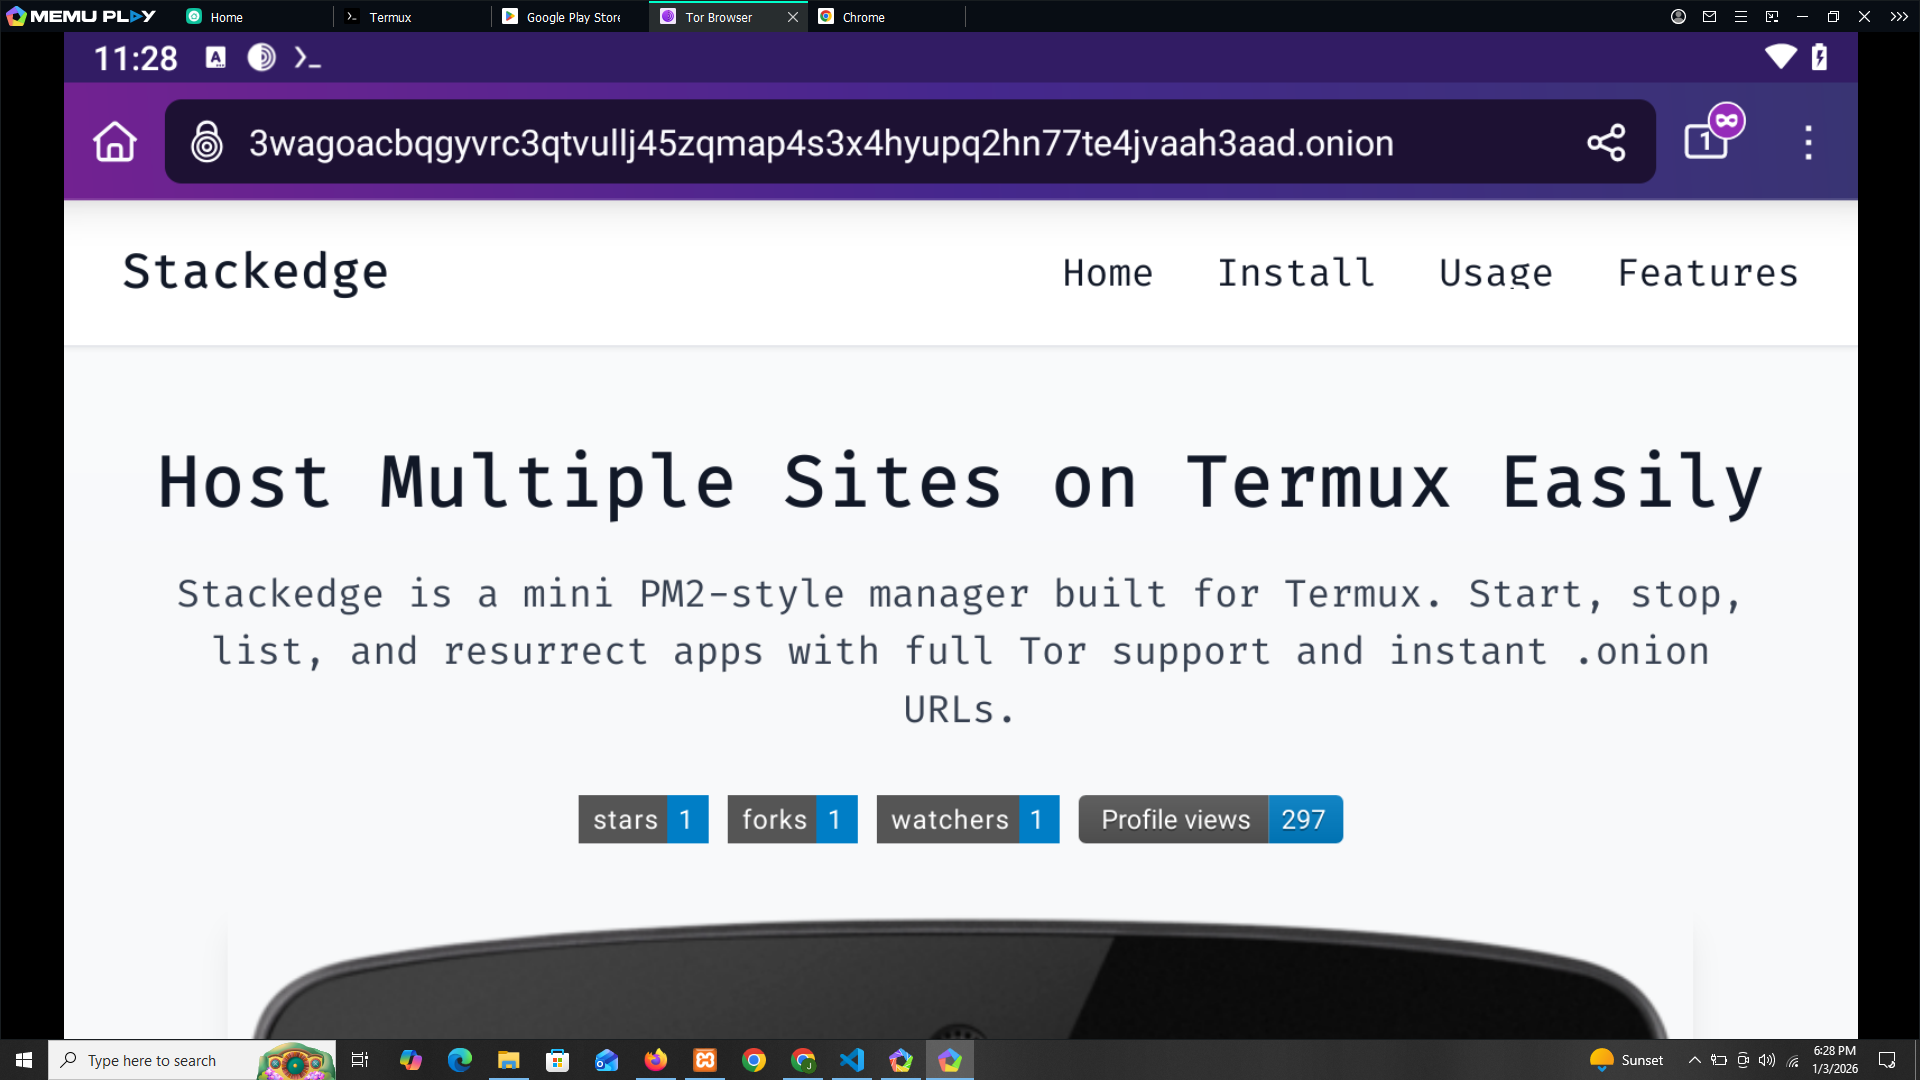The width and height of the screenshot is (1920, 1080).
Task: Switch to the Termux tab
Action: click(x=390, y=17)
